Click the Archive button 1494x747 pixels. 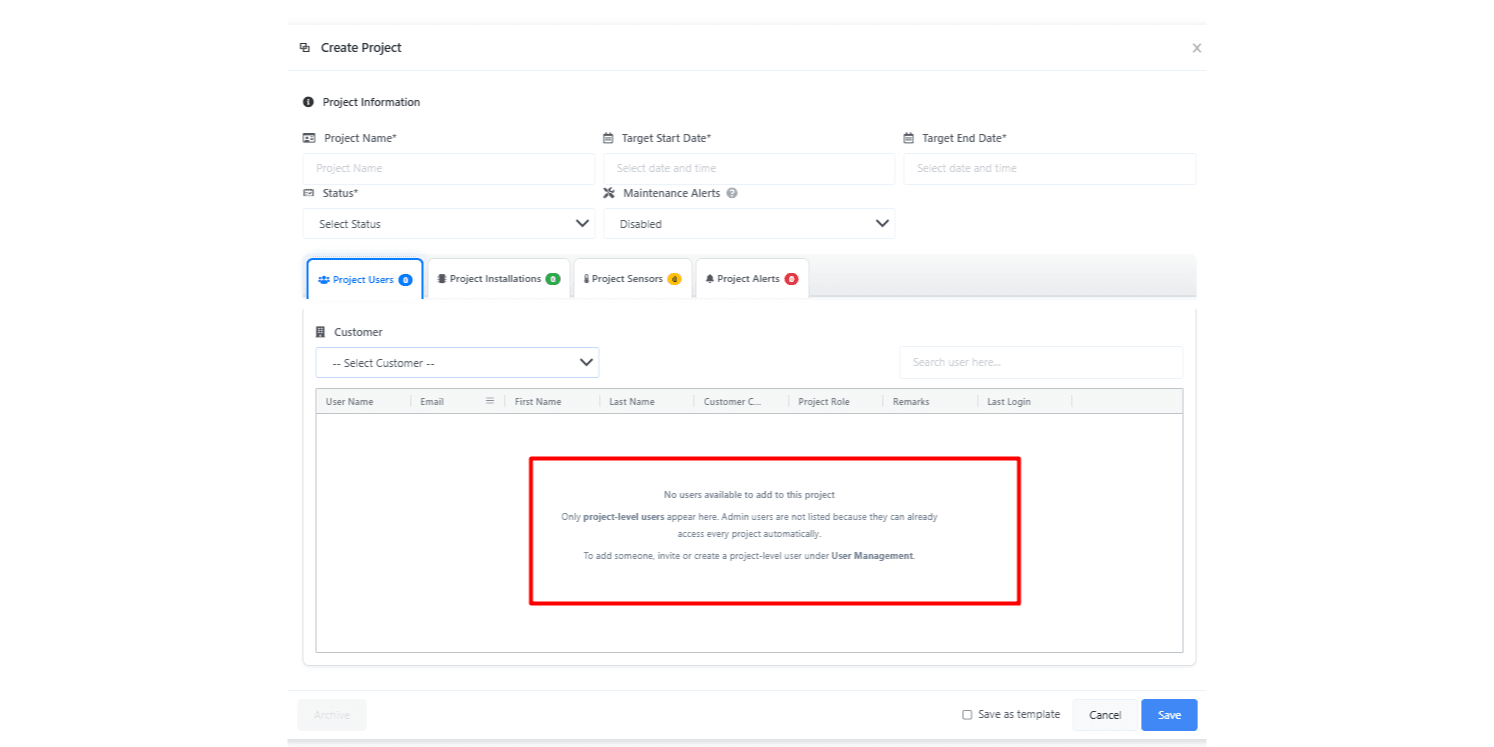tap(332, 715)
